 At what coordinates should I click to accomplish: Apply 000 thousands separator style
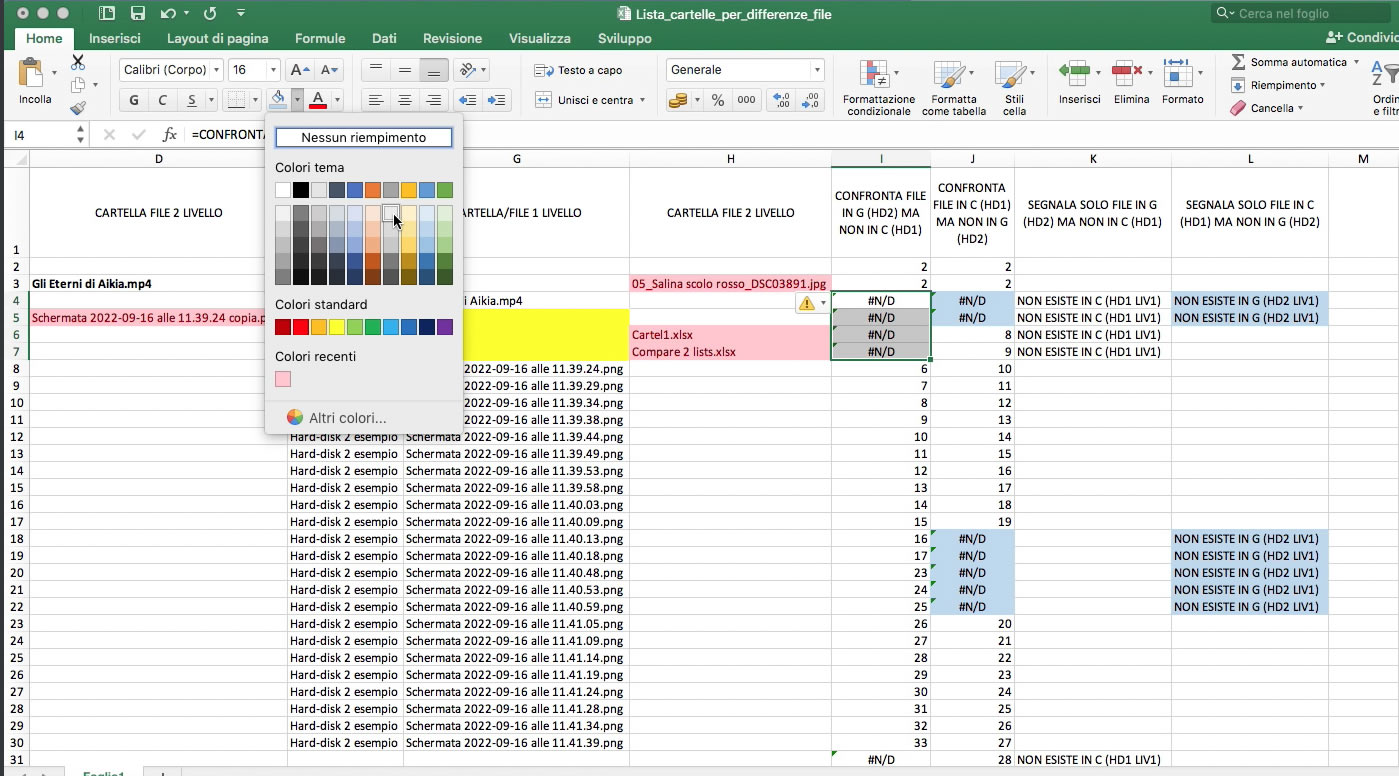pyautogui.click(x=746, y=100)
